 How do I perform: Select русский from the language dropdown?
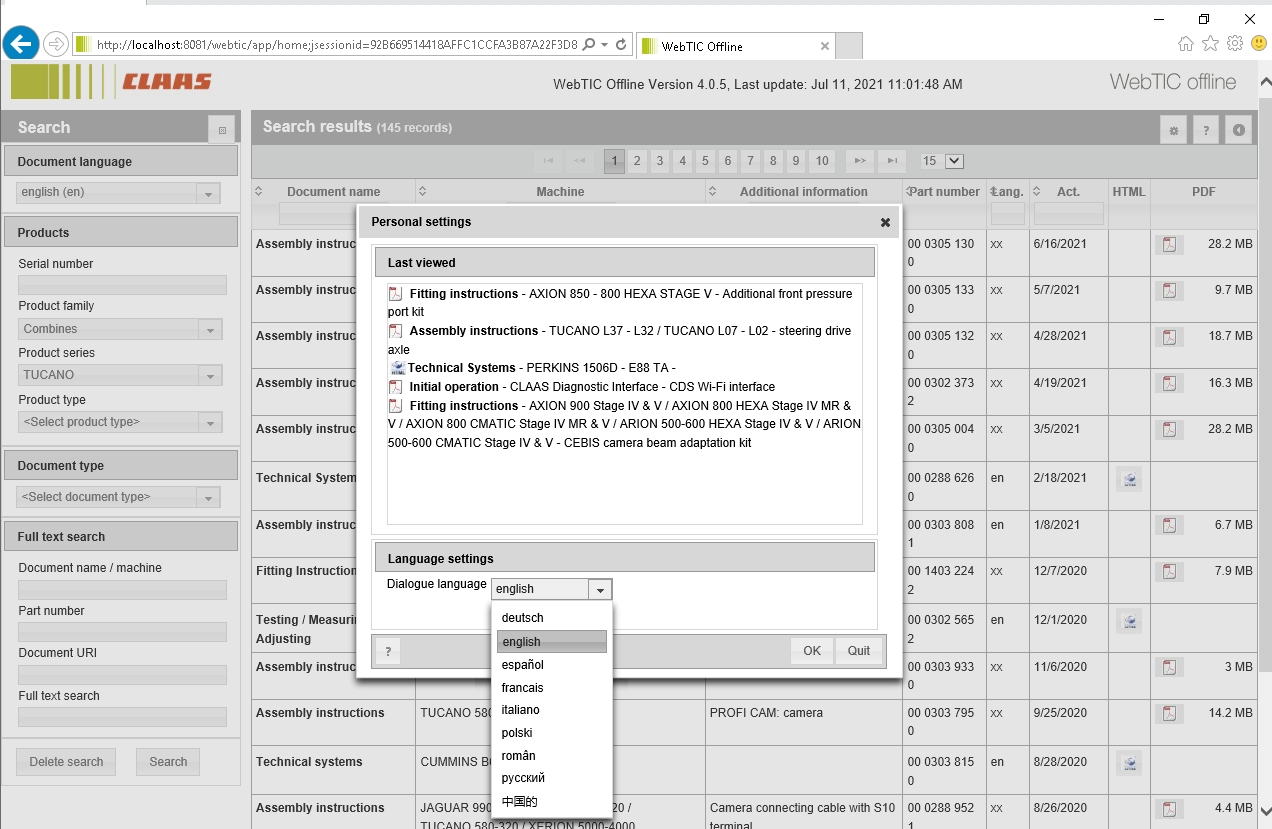point(523,778)
